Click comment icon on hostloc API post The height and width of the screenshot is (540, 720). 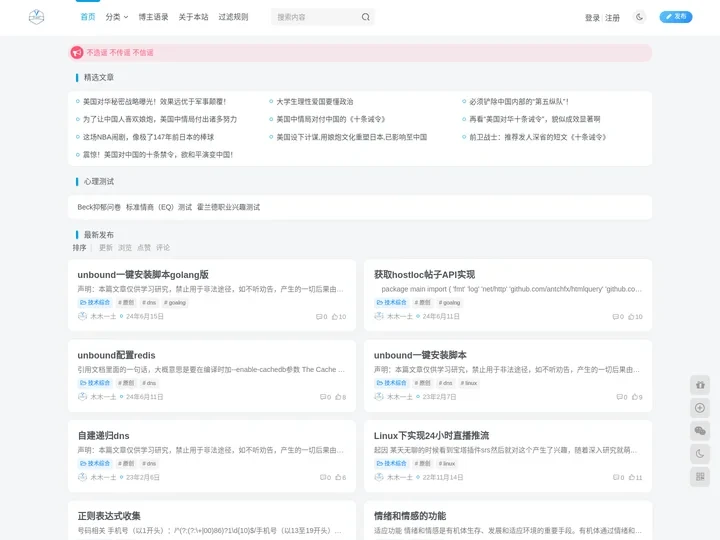click(616, 317)
